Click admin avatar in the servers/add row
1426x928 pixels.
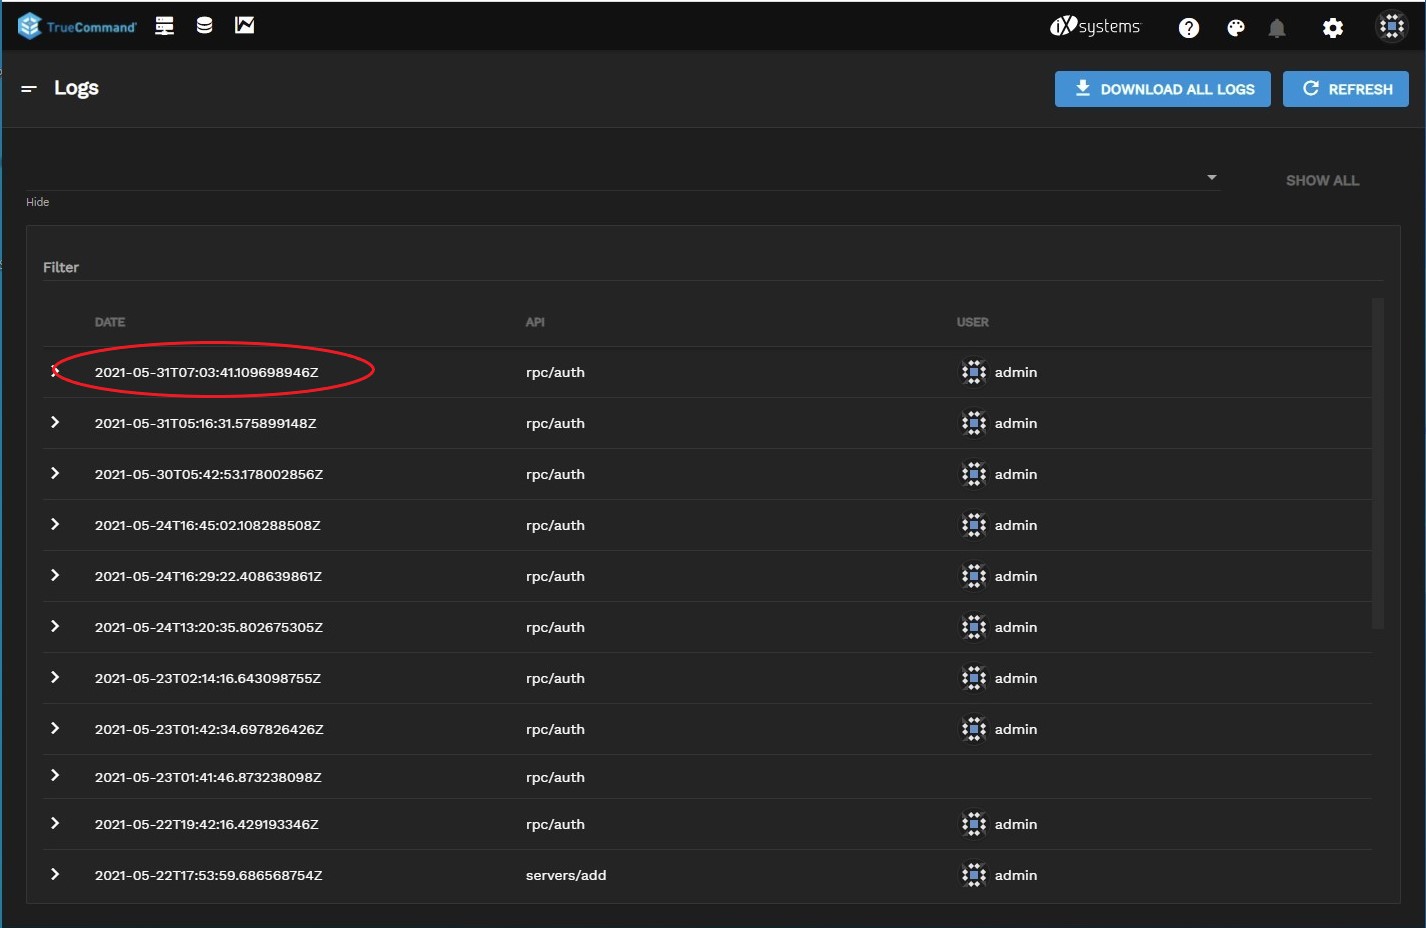974,875
